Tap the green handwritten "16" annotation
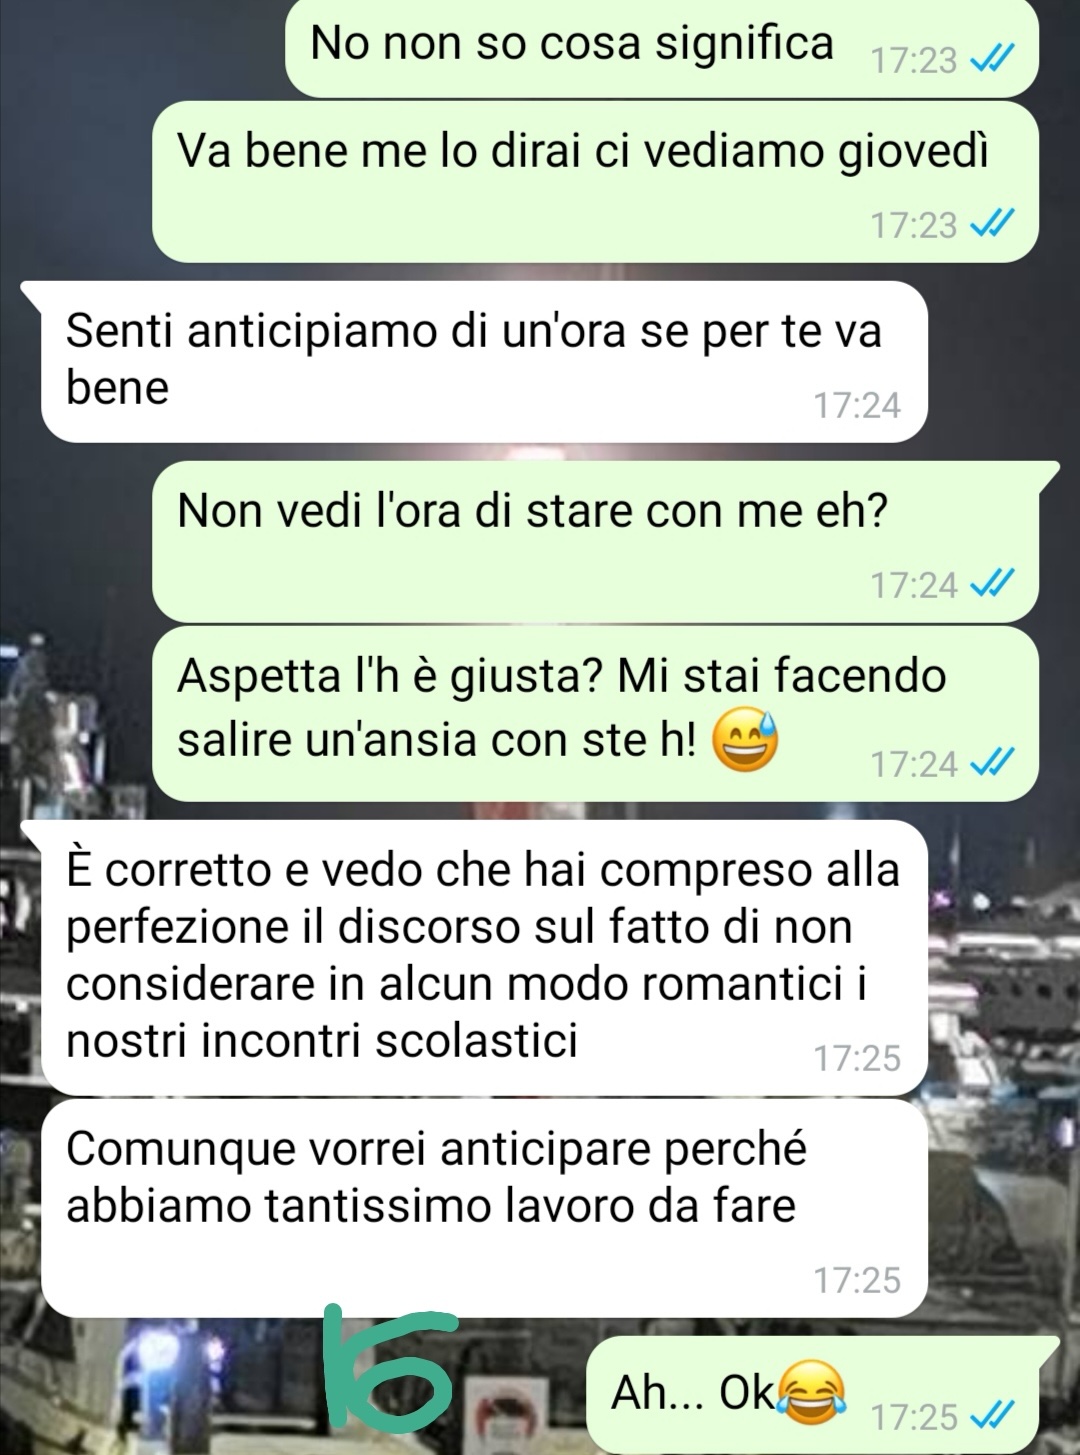Screen dimensions: 1080x1455 pos(390,1366)
